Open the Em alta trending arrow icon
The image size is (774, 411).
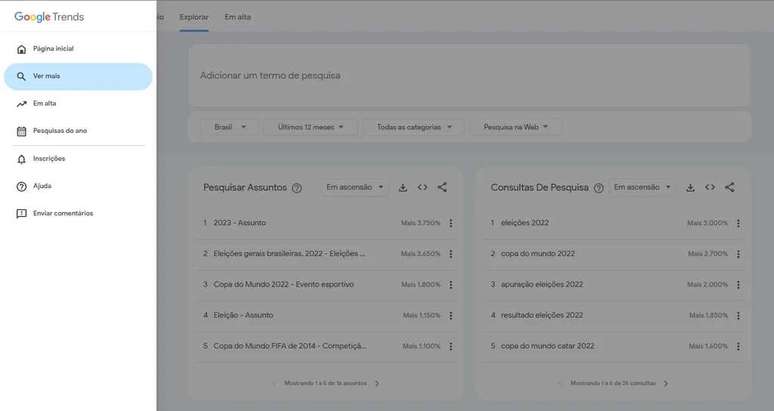pos(21,104)
